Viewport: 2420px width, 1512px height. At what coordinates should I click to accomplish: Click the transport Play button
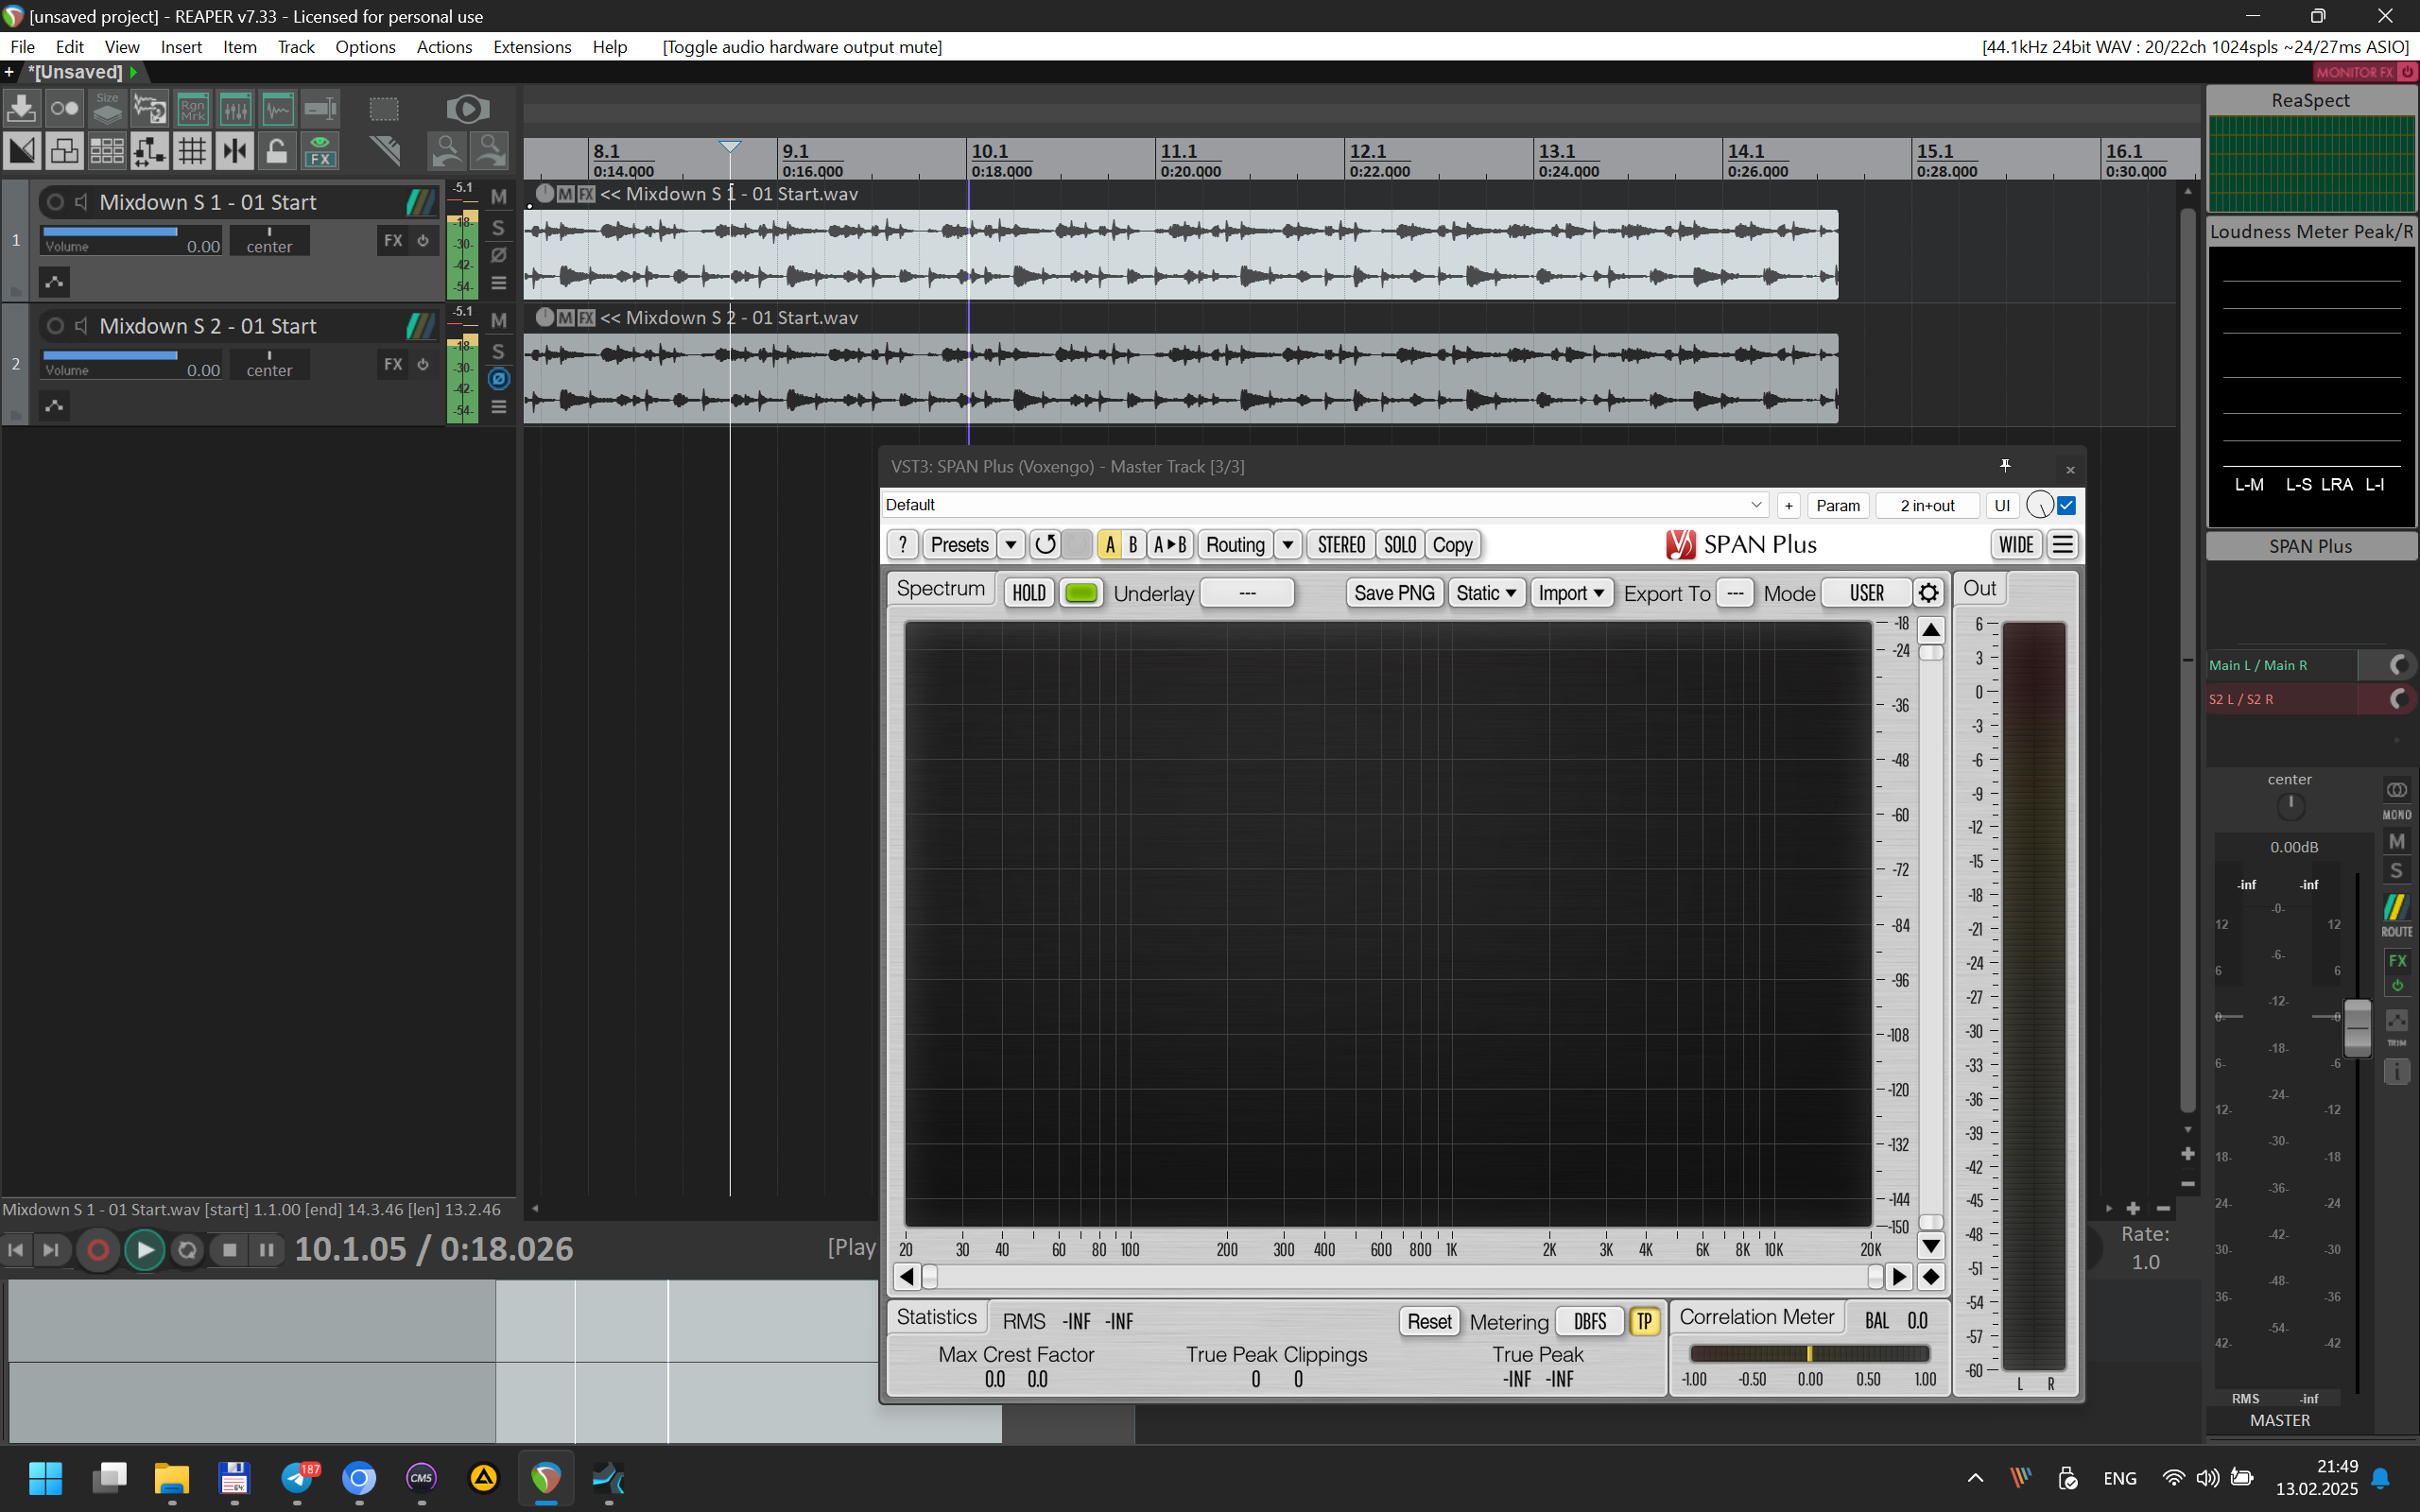(145, 1250)
